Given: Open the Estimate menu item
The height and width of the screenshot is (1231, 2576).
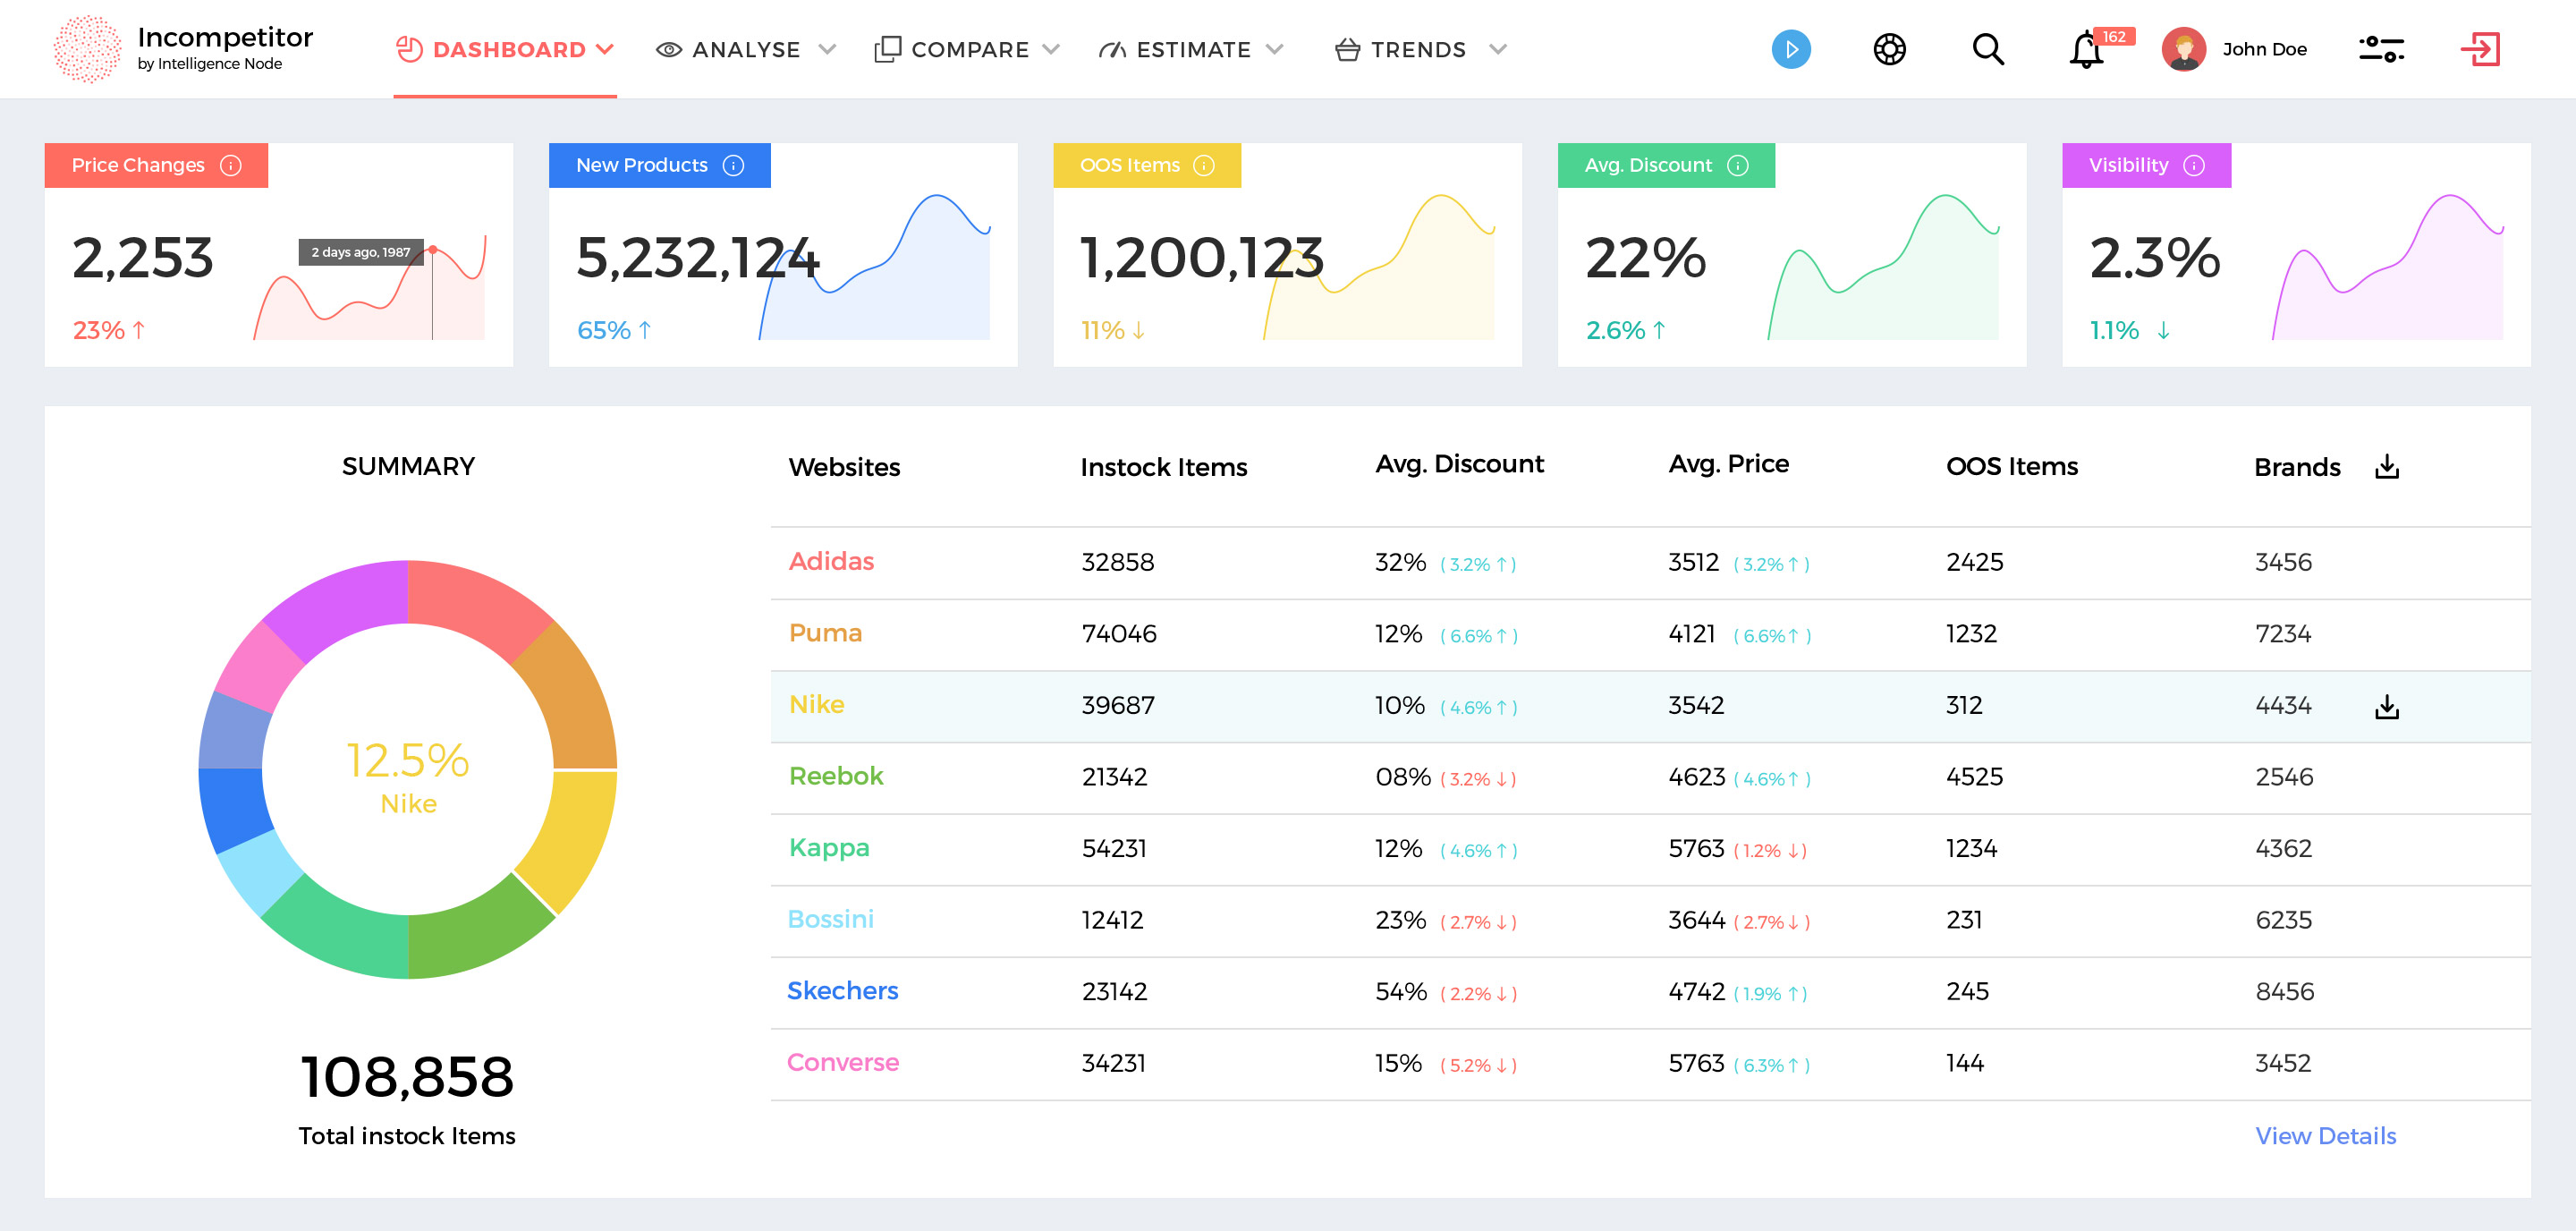Looking at the screenshot, I should tap(1192, 49).
